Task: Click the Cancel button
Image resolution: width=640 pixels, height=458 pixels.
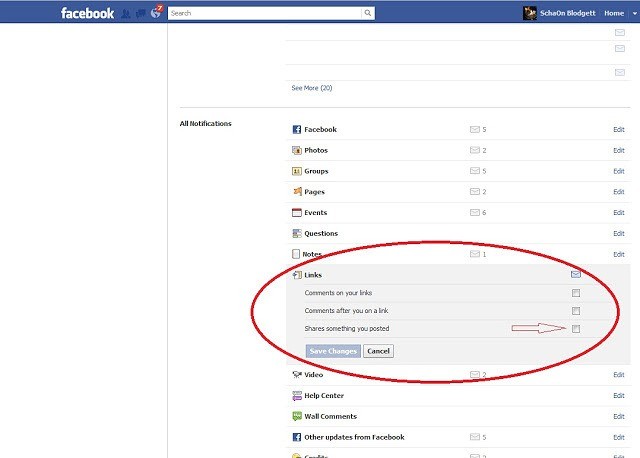Action: coord(378,351)
